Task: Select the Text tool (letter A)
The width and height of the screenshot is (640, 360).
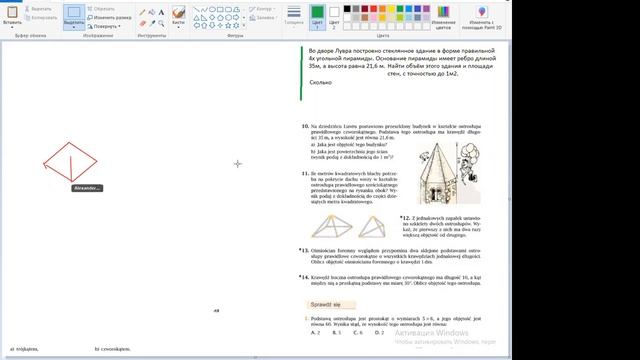Action: (x=161, y=12)
